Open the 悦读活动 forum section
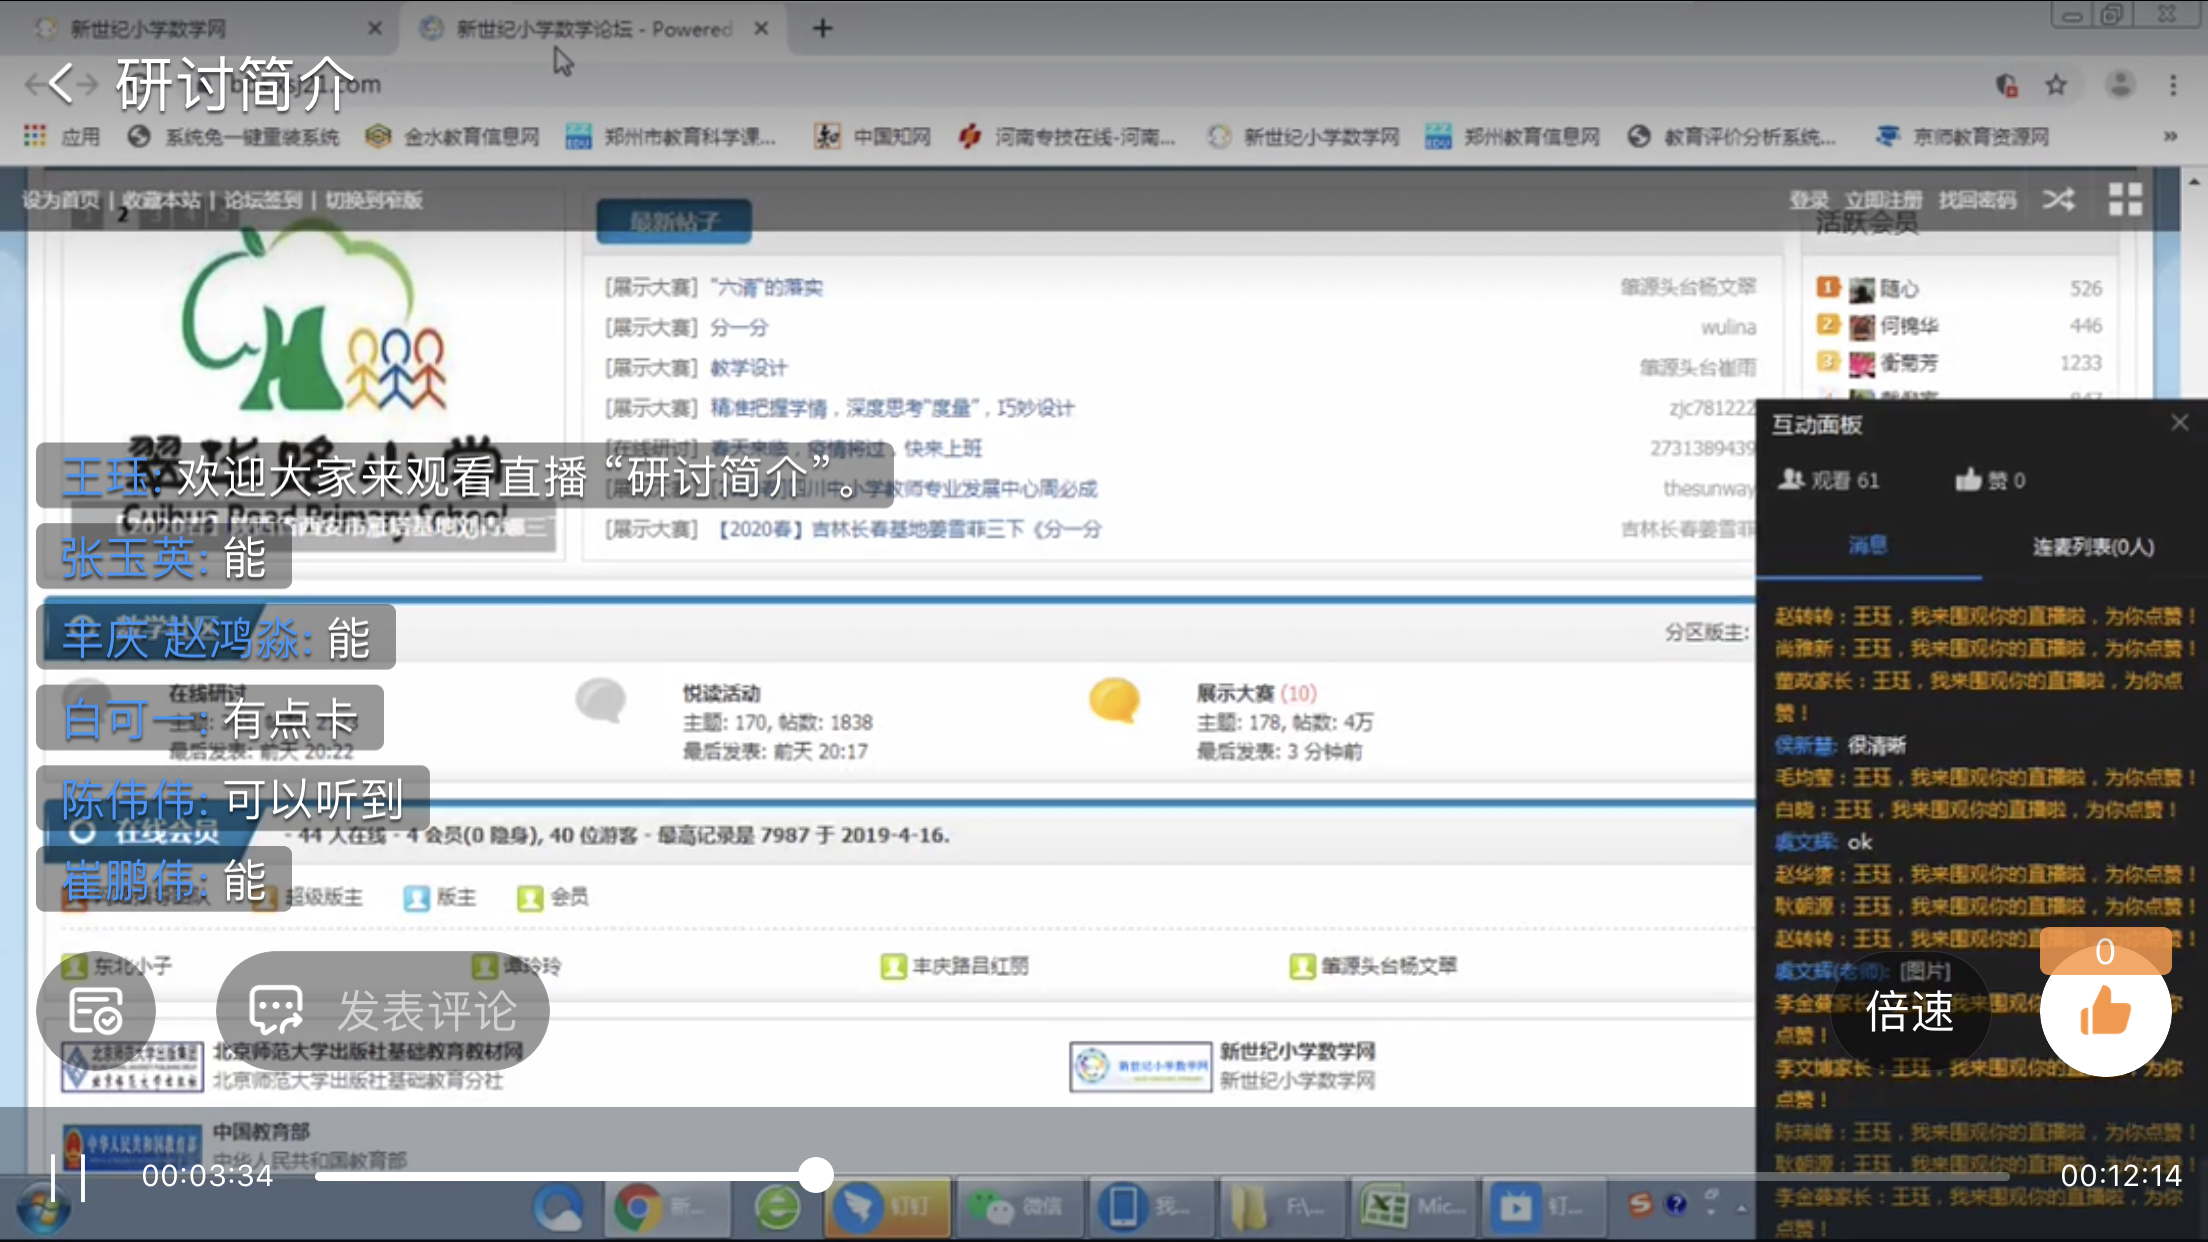This screenshot has height=1242, width=2208. coord(721,693)
